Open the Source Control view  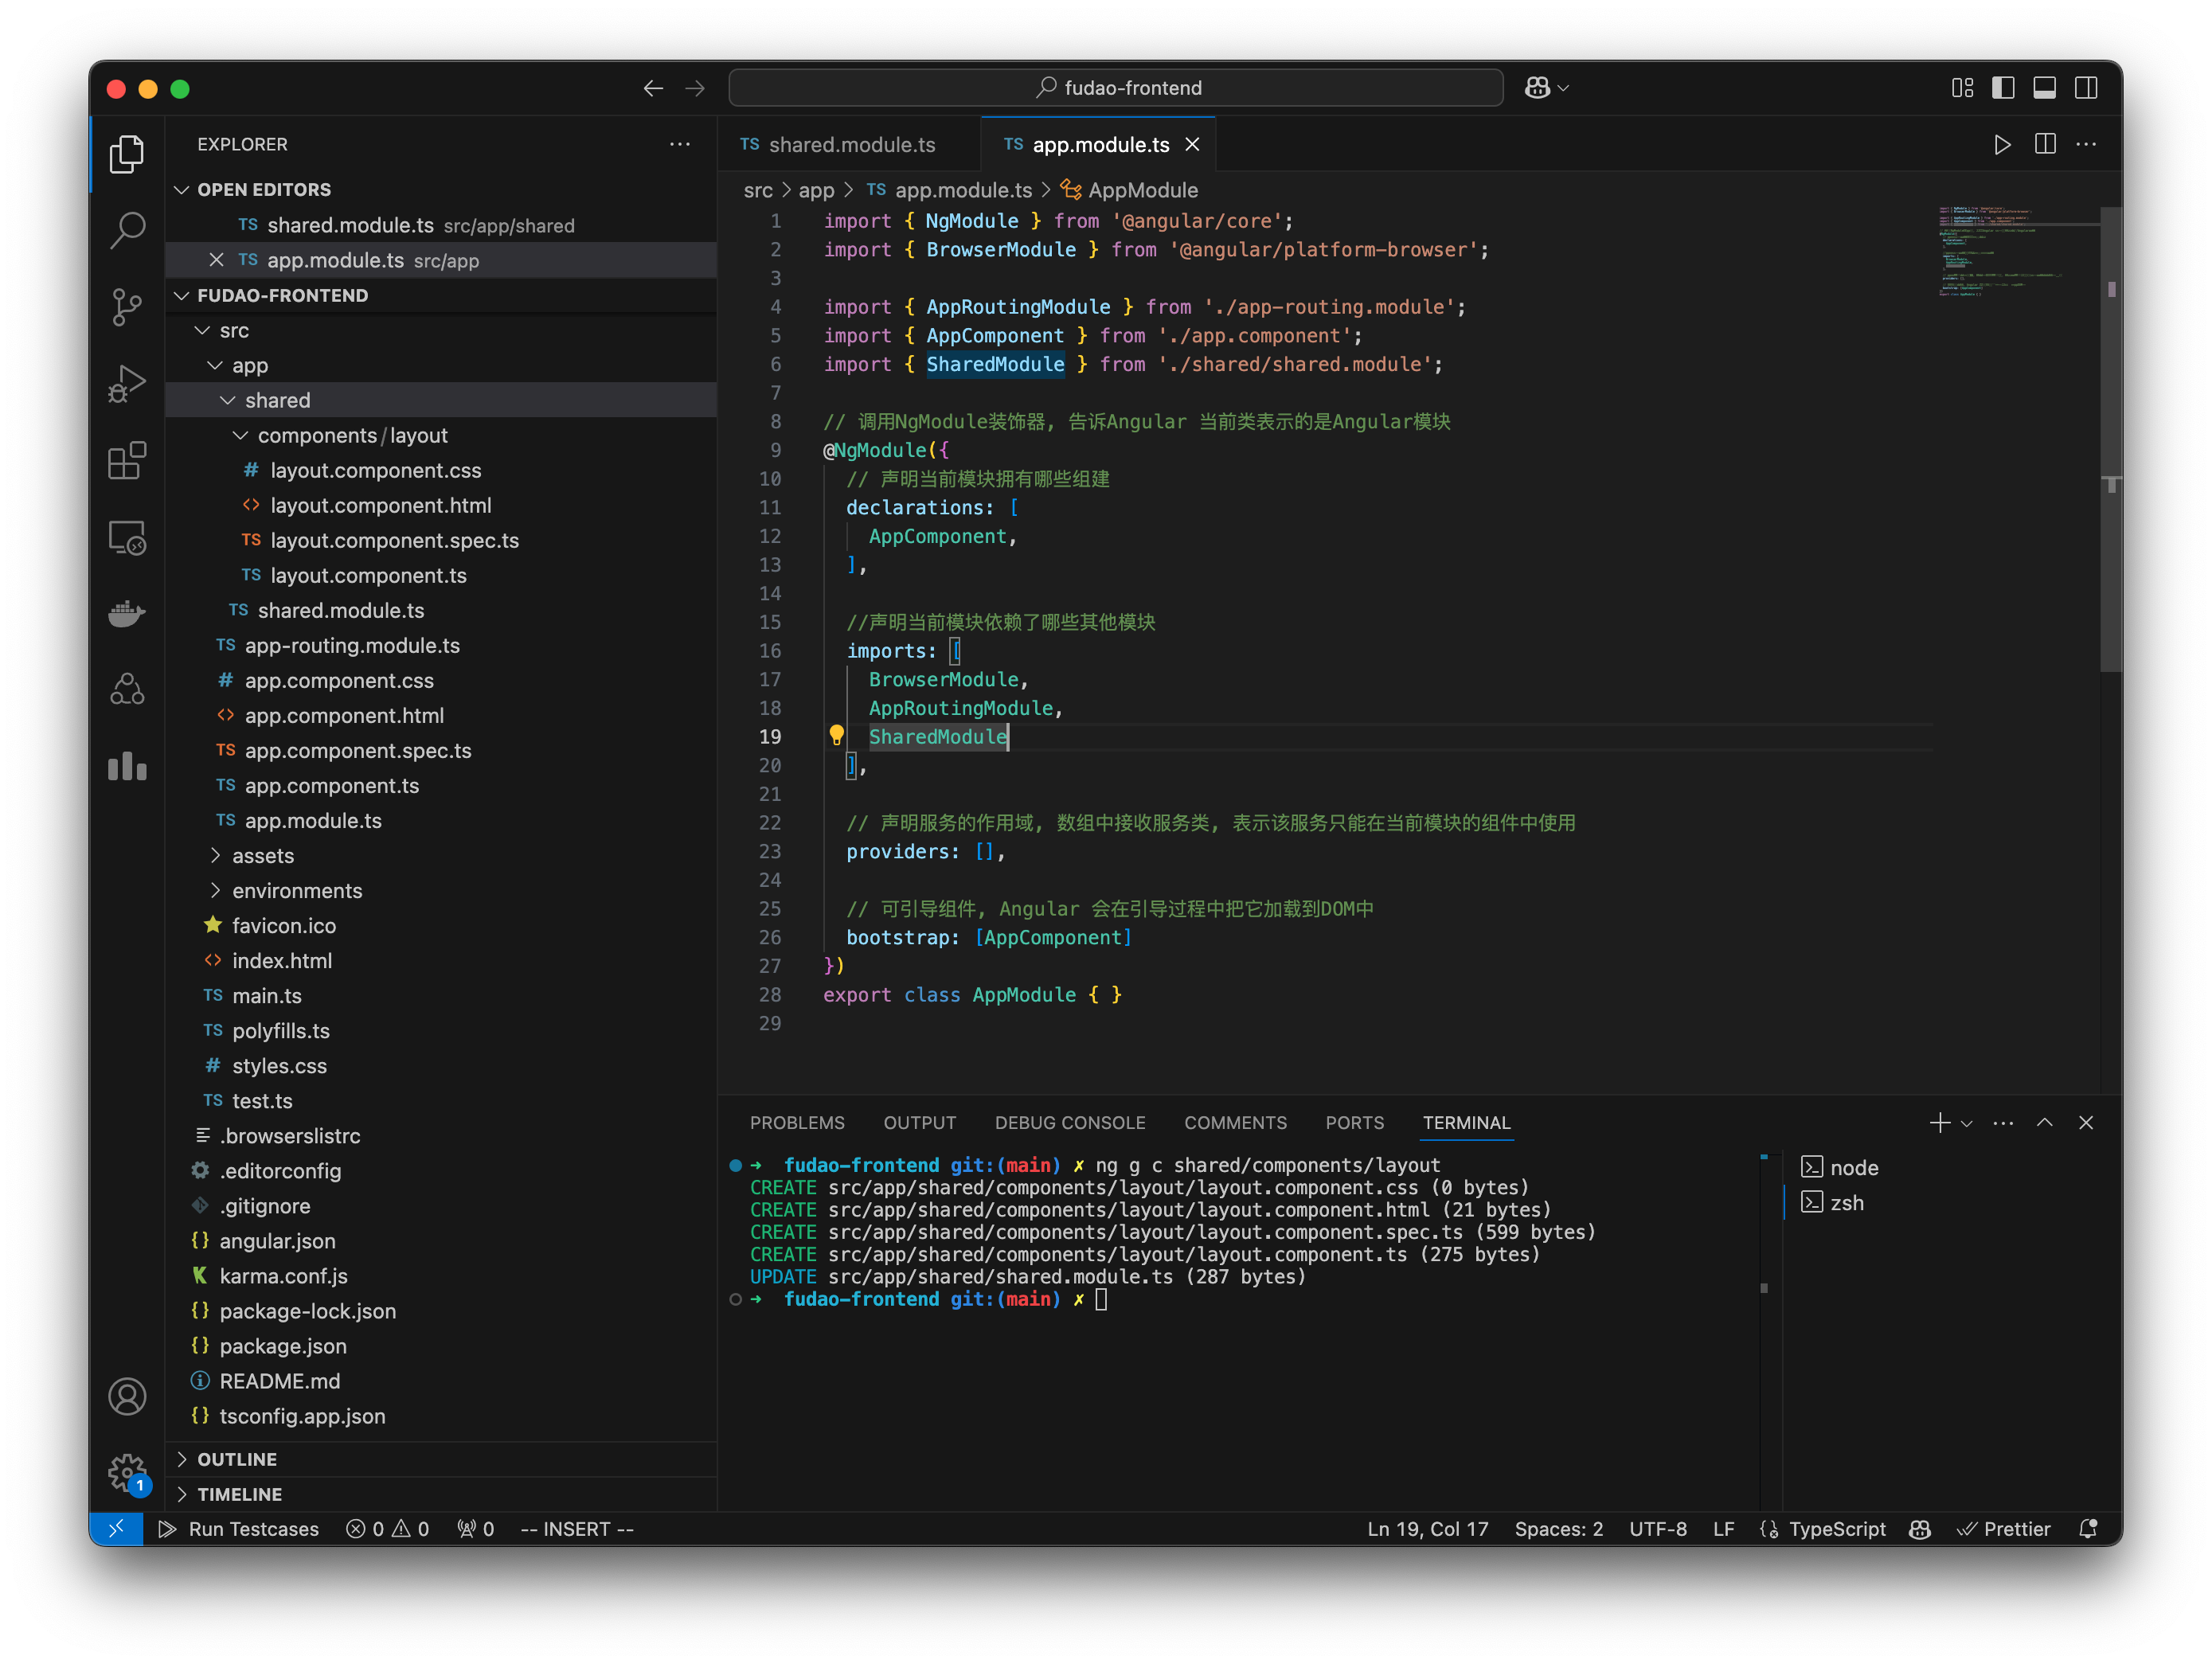(127, 307)
